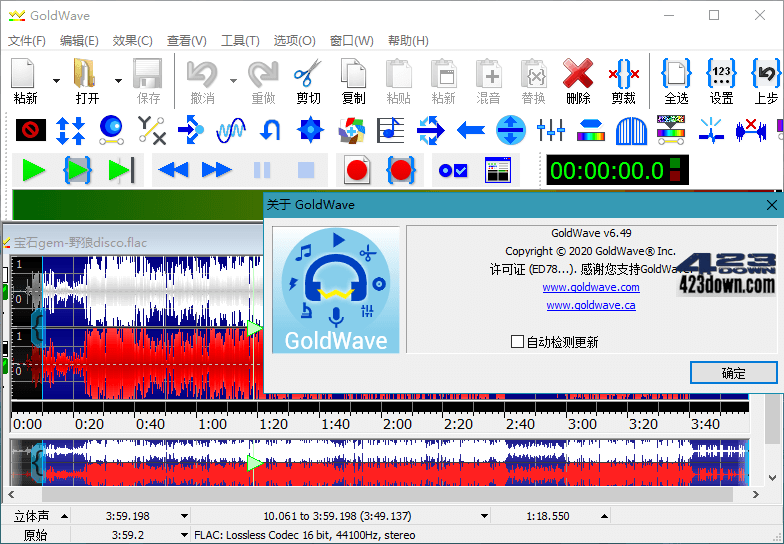Click the rewind double-arrow button

click(173, 170)
